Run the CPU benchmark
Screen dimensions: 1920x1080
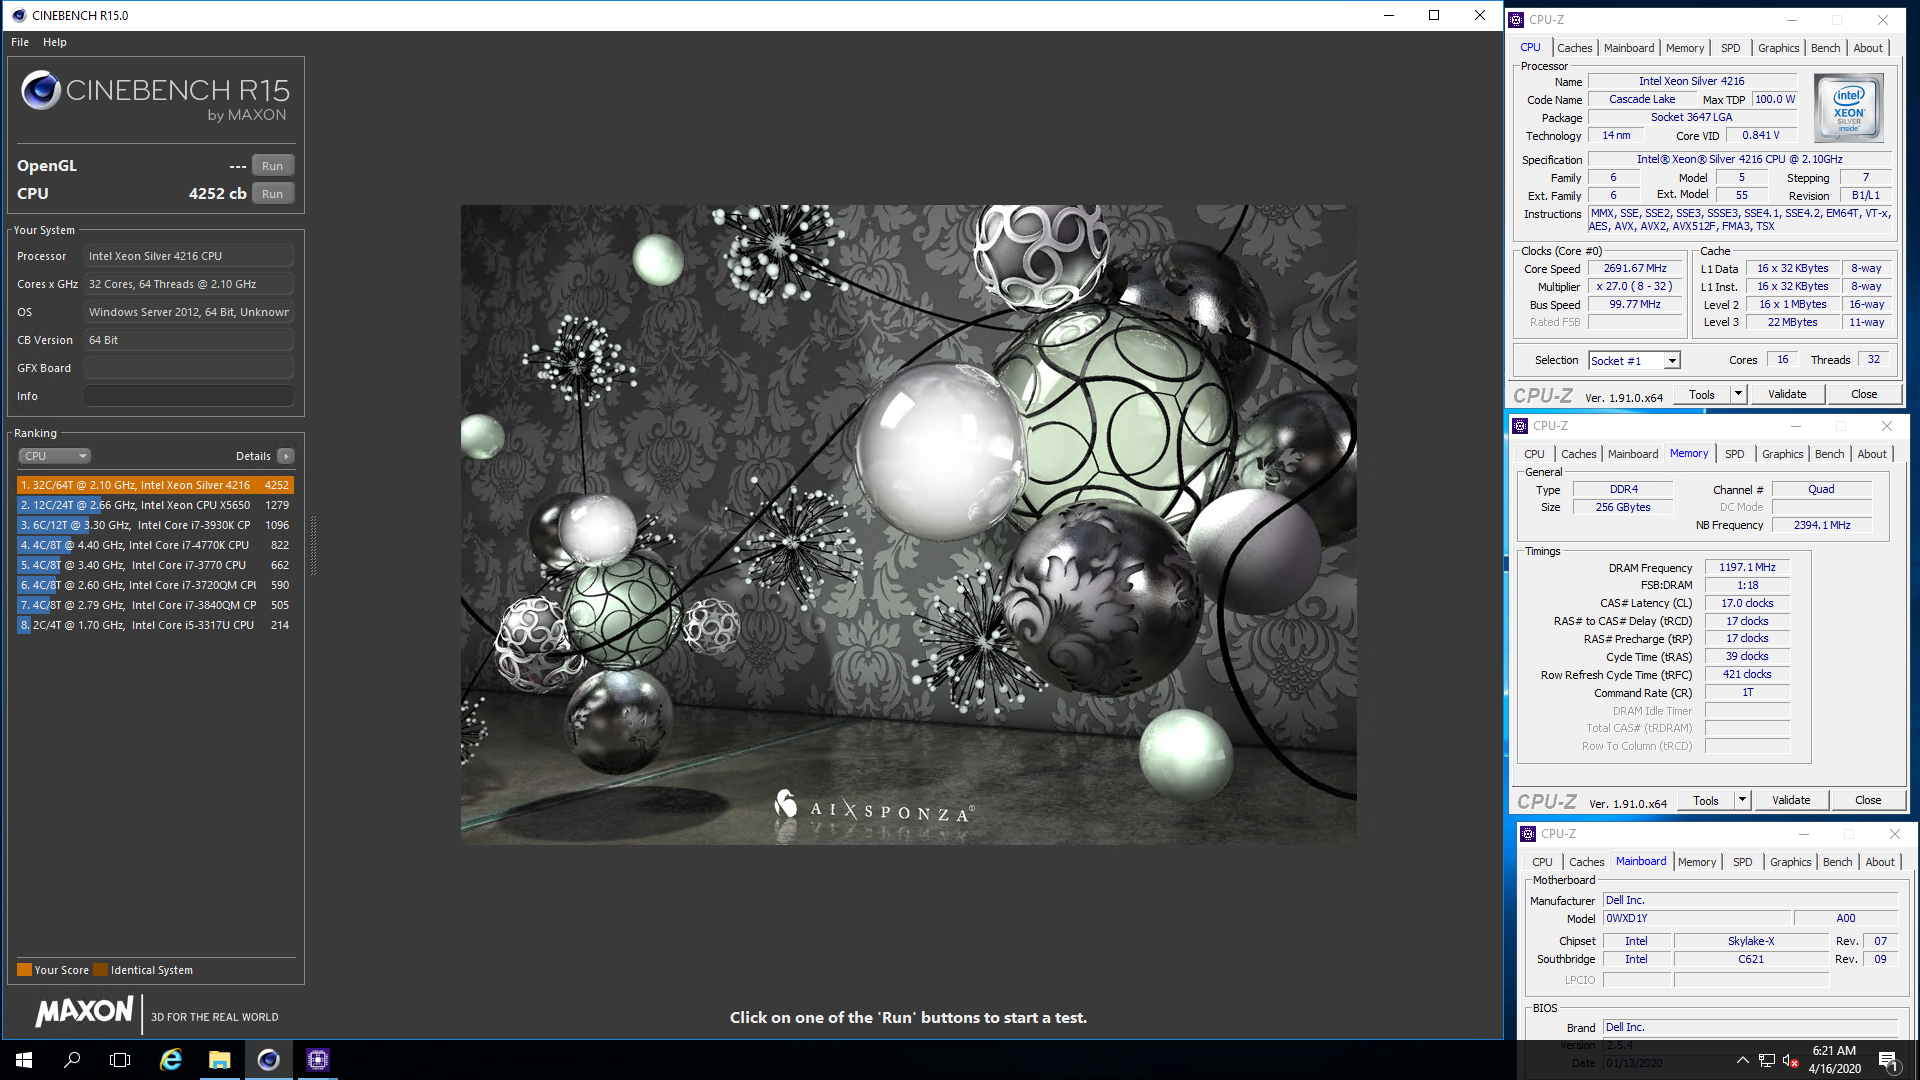(272, 194)
